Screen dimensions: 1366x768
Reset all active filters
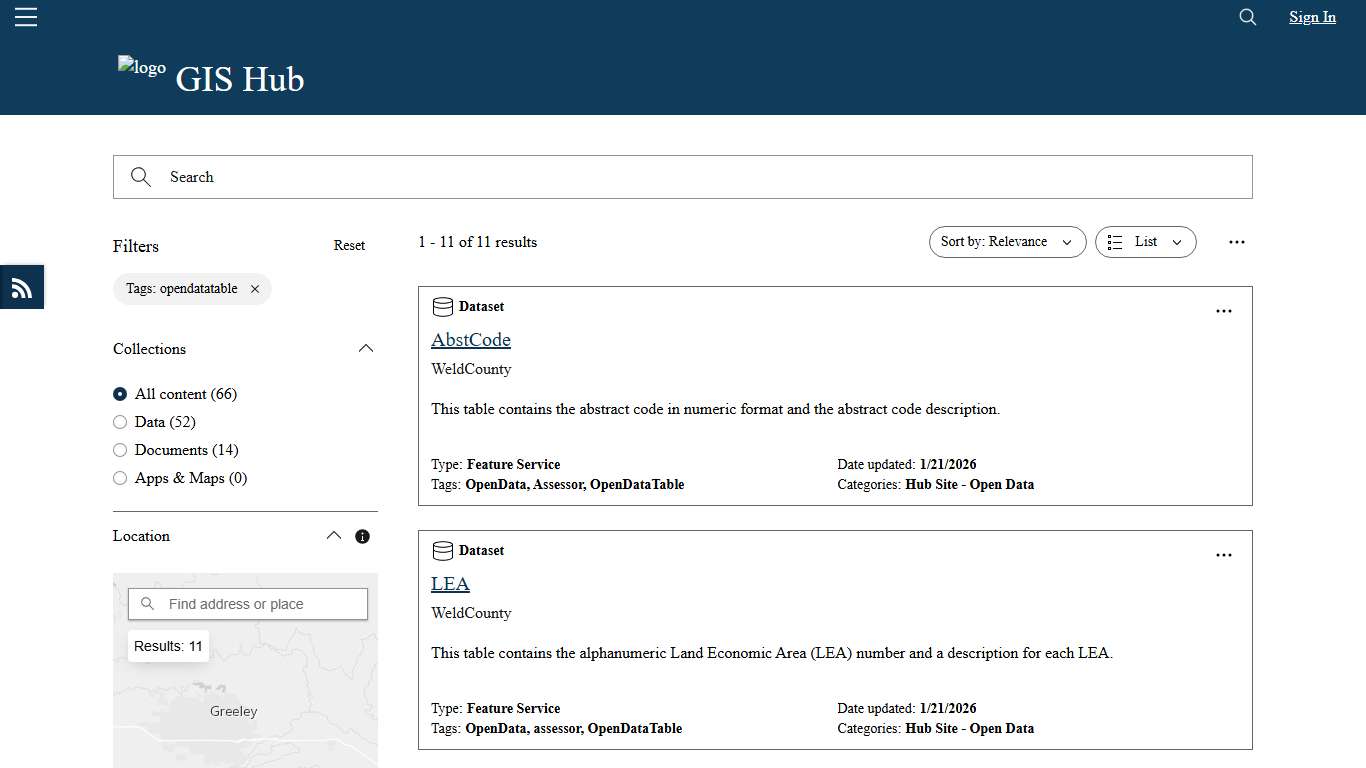click(x=349, y=245)
